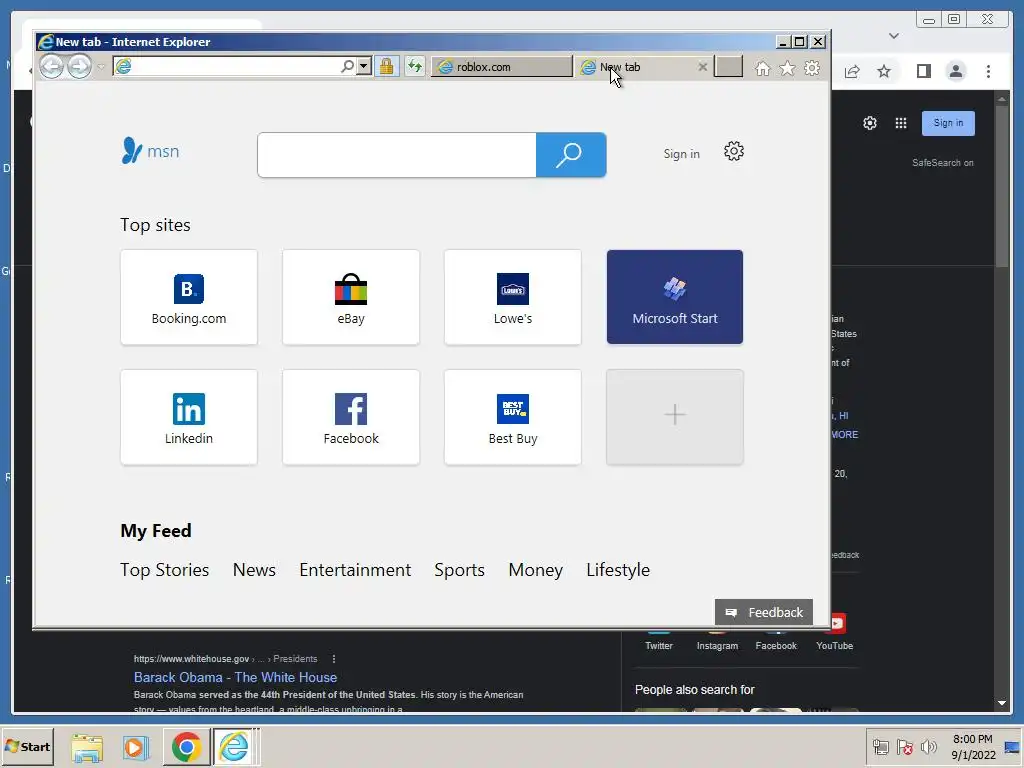Click the IE Home icon
This screenshot has width=1024, height=768.
(762, 68)
